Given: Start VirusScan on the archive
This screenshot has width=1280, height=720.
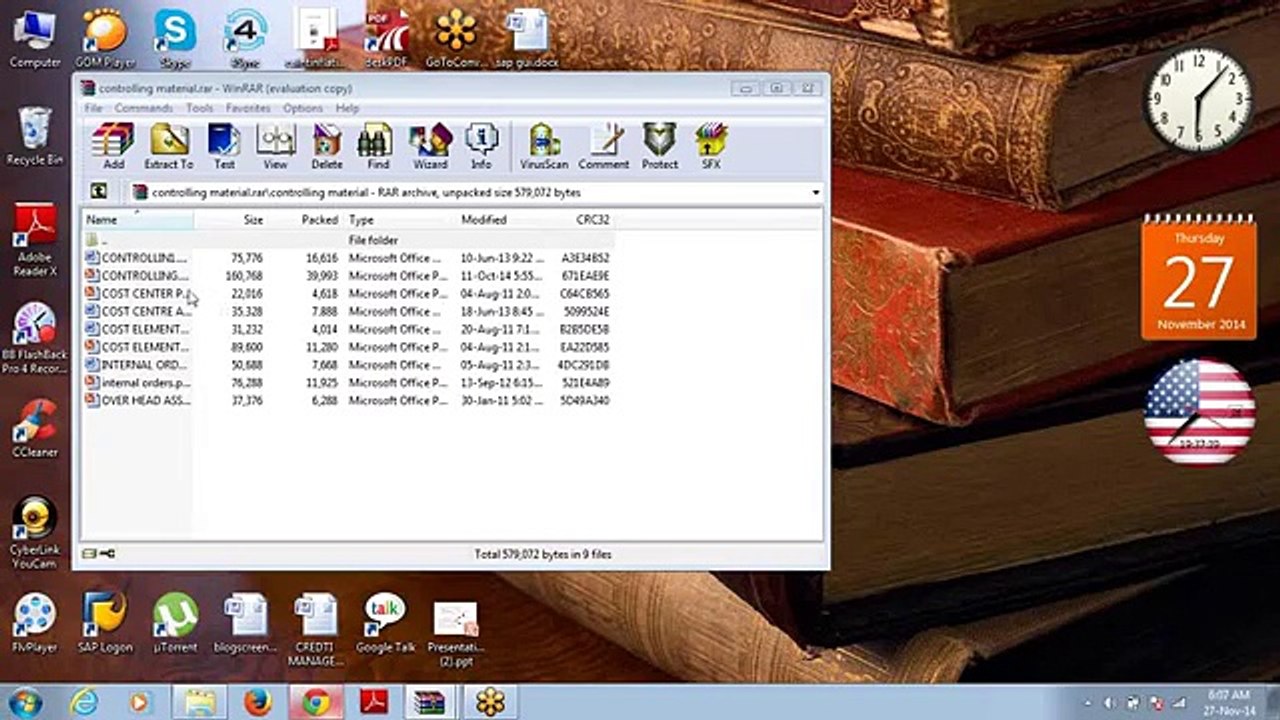Looking at the screenshot, I should tap(544, 146).
